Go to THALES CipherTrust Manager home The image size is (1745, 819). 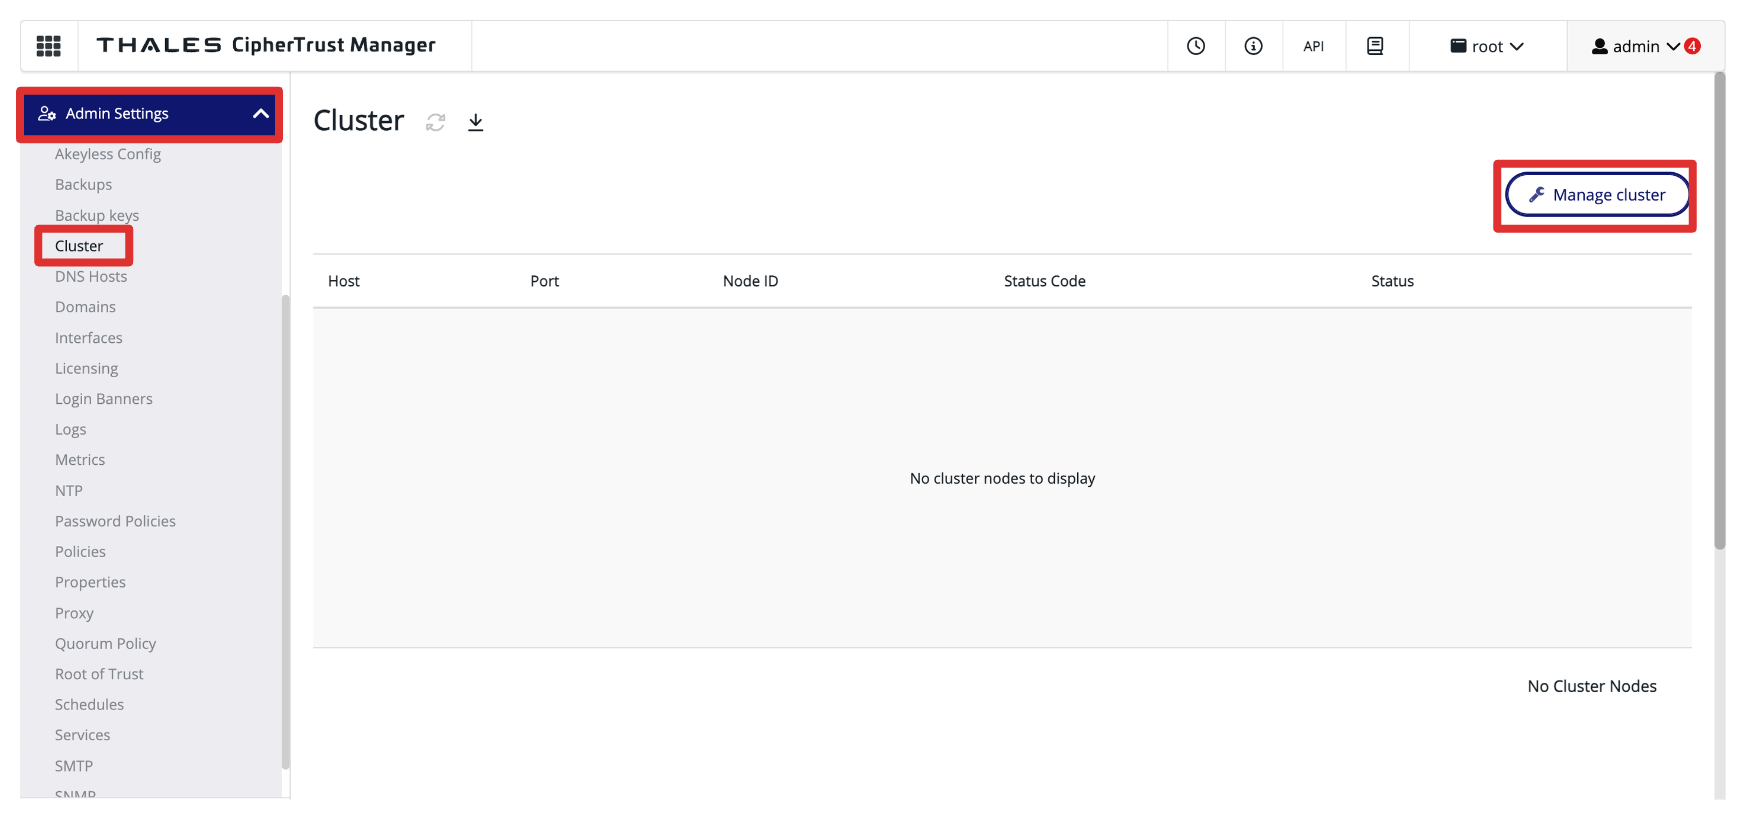[266, 45]
